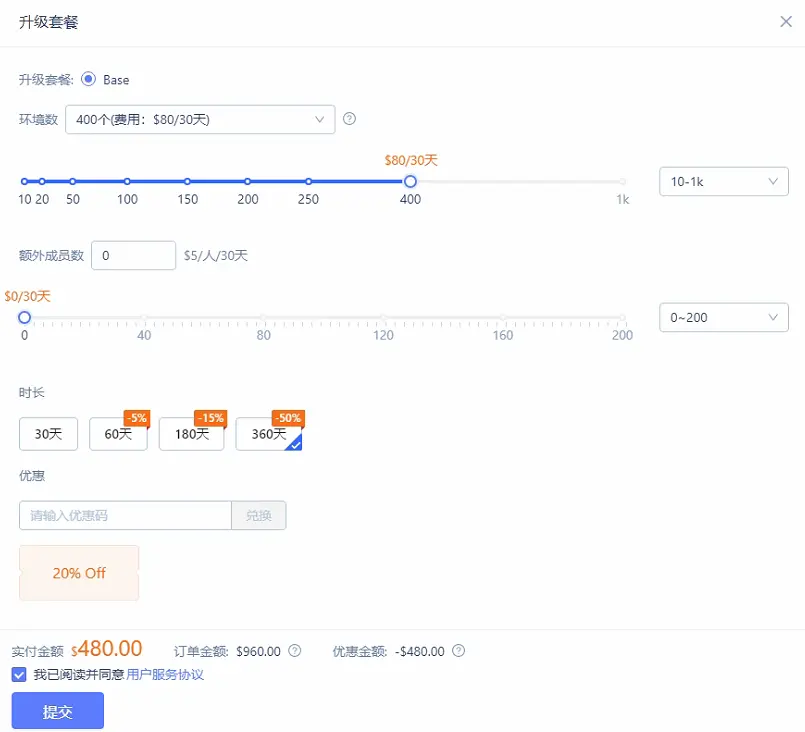The height and width of the screenshot is (732, 805).
Task: Select the 20% Off coupon card
Action: click(79, 572)
